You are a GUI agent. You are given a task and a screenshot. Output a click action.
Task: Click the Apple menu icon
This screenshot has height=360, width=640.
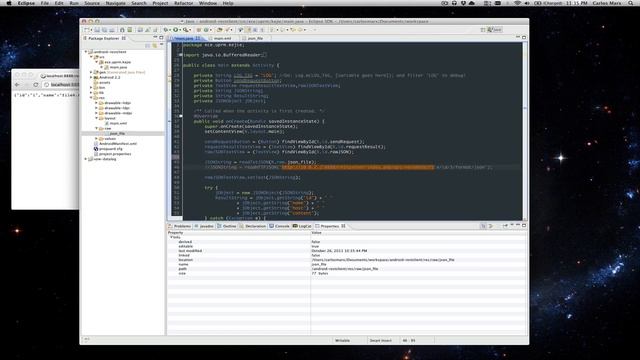coord(9,3)
